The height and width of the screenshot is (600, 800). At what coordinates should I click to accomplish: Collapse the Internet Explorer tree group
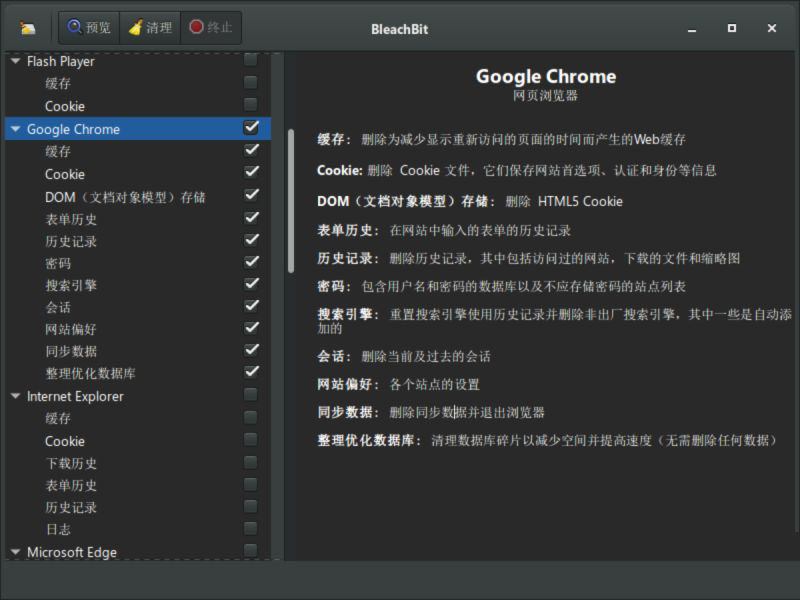click(15, 396)
